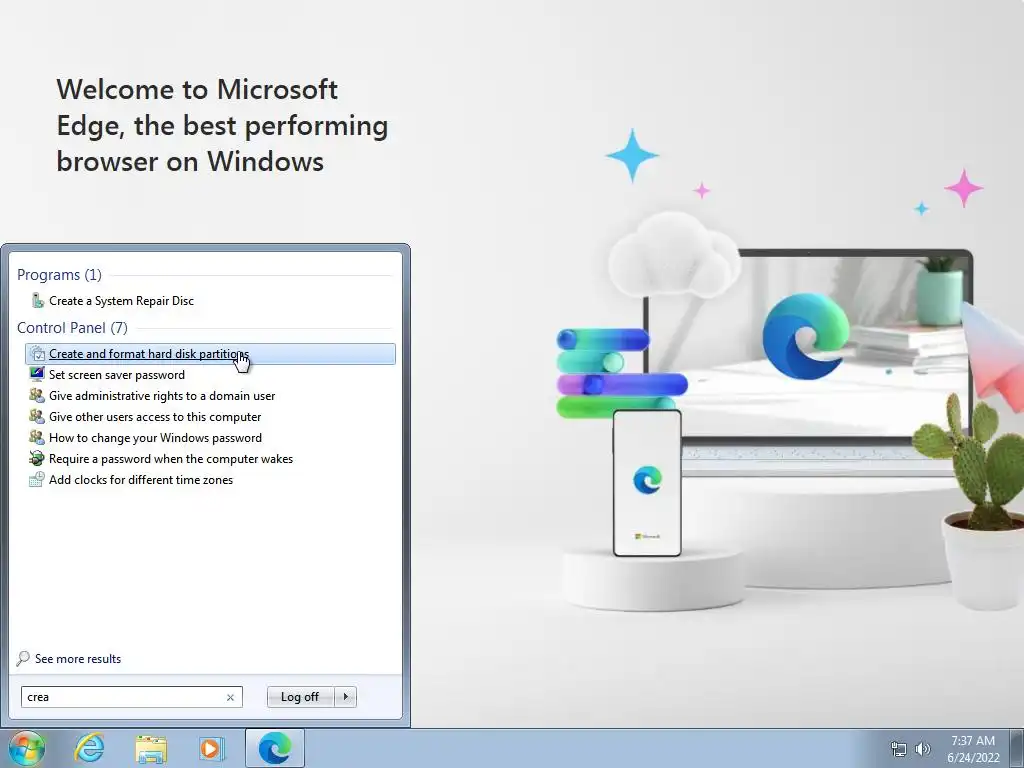1024x768 pixels.
Task: Open Create and format hard disk partitions
Action: (210, 354)
